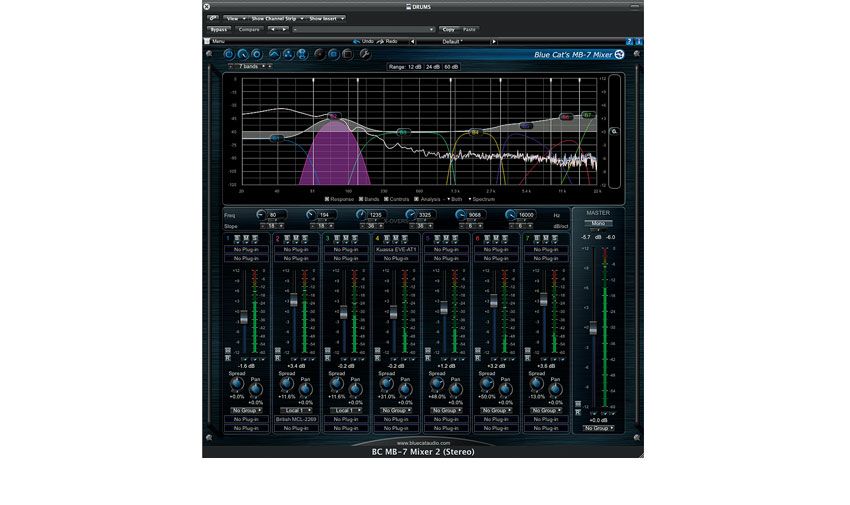Screen dimensions: 850x505
Task: Click band 1 mute button
Action: point(246,238)
